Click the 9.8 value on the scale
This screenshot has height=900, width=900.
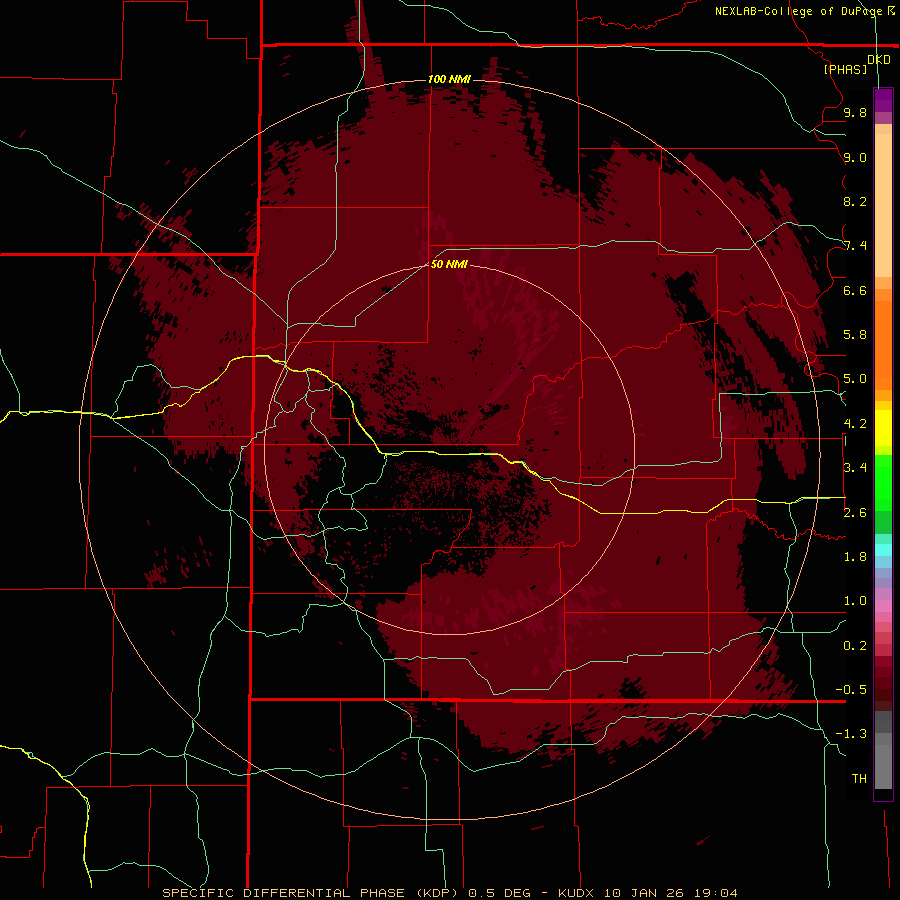(x=855, y=112)
